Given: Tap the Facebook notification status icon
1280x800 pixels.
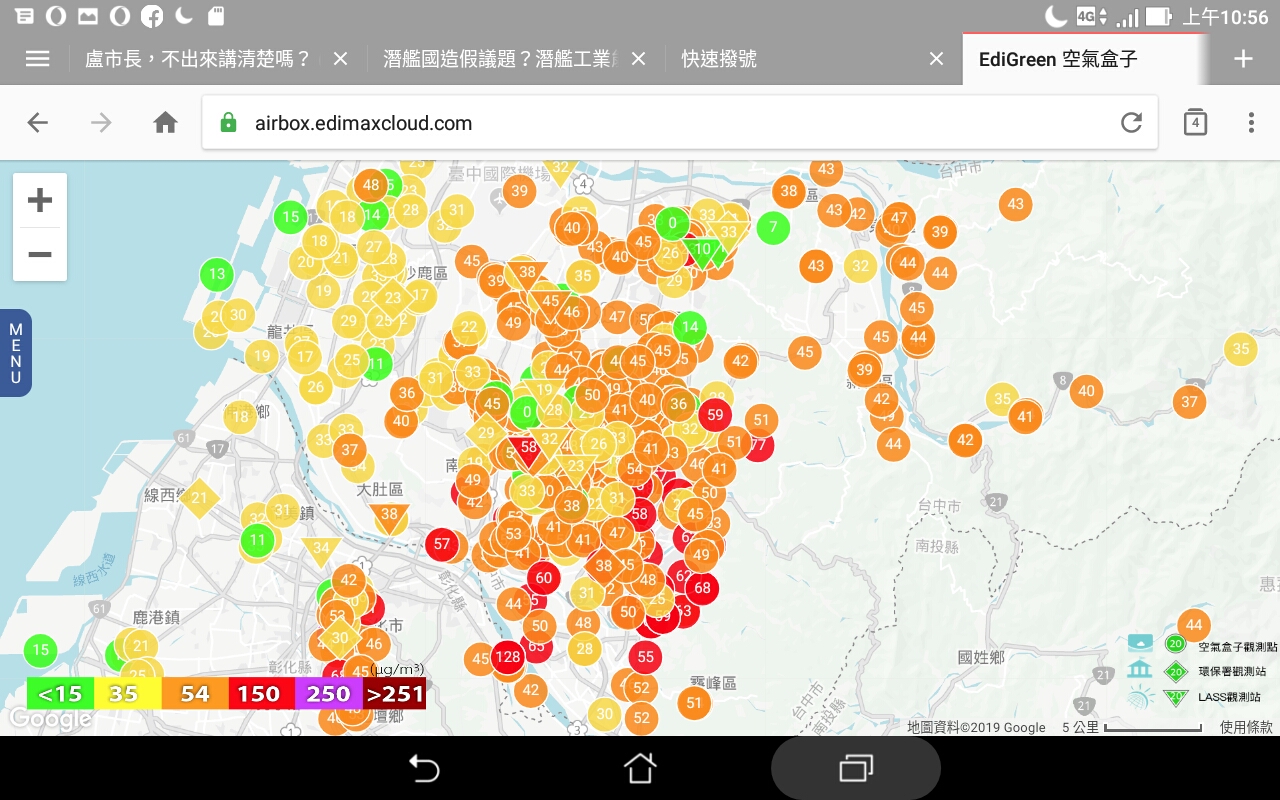Looking at the screenshot, I should [151, 16].
